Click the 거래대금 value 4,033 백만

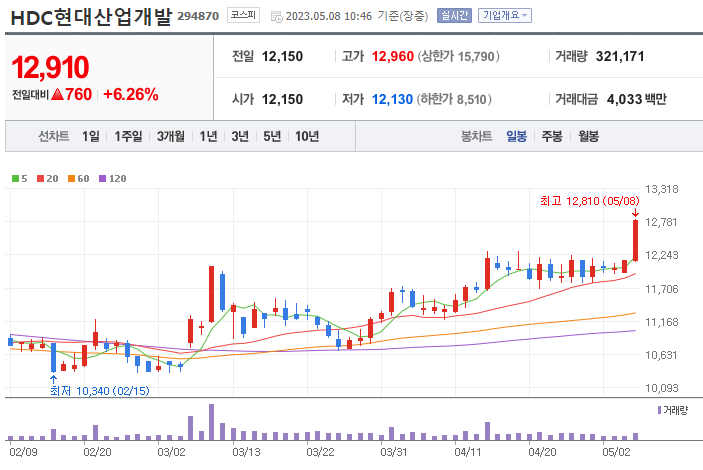point(637,99)
